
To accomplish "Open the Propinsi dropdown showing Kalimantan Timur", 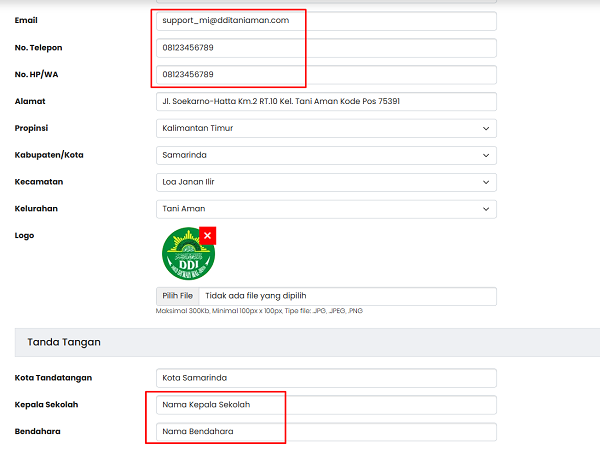I will tap(326, 128).
